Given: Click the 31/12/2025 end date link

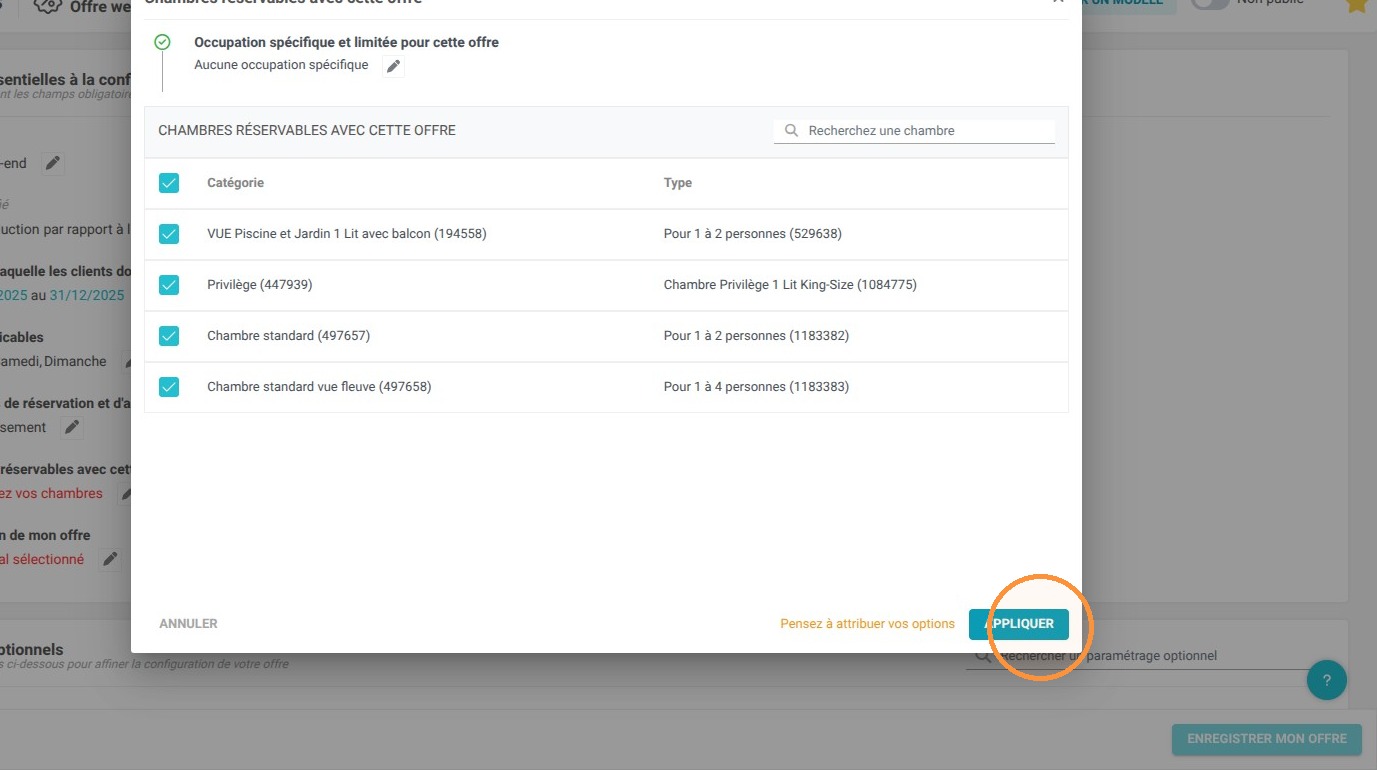Looking at the screenshot, I should [x=87, y=295].
